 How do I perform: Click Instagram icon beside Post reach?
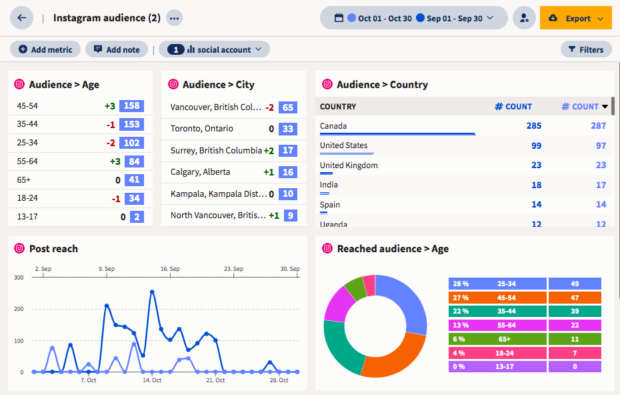(19, 248)
